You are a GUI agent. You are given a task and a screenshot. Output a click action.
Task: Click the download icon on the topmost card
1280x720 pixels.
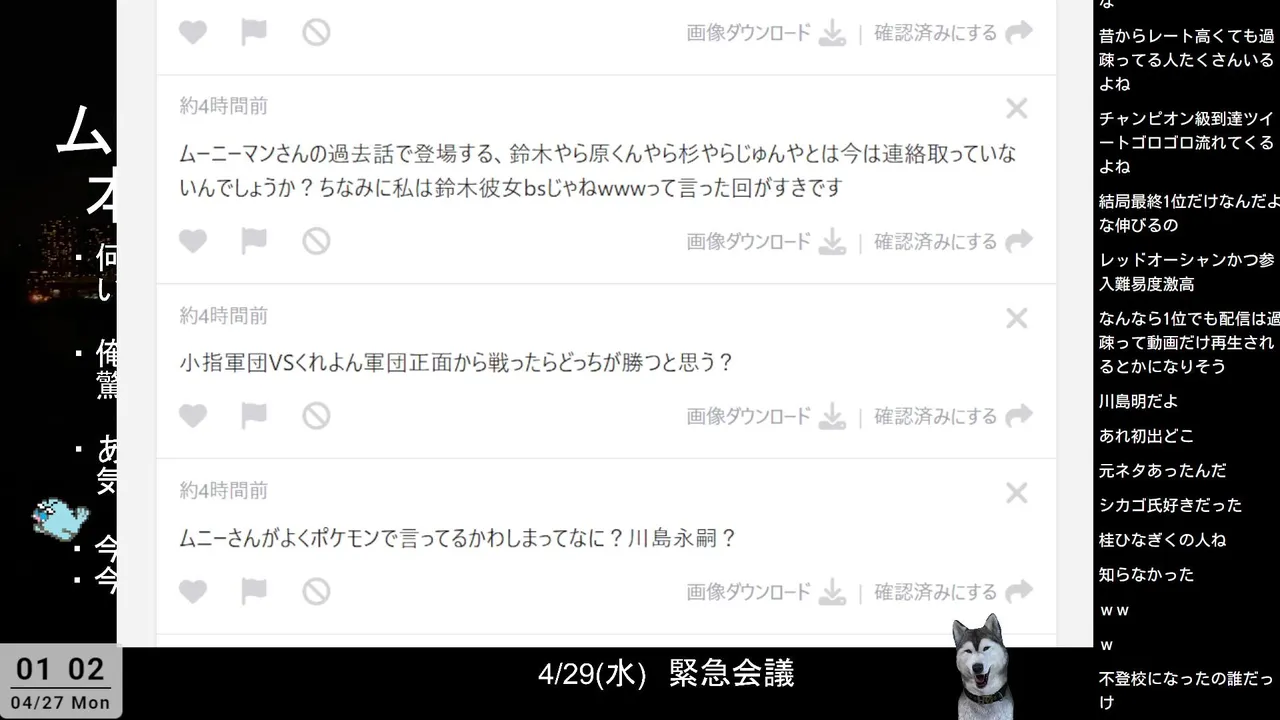click(x=832, y=33)
